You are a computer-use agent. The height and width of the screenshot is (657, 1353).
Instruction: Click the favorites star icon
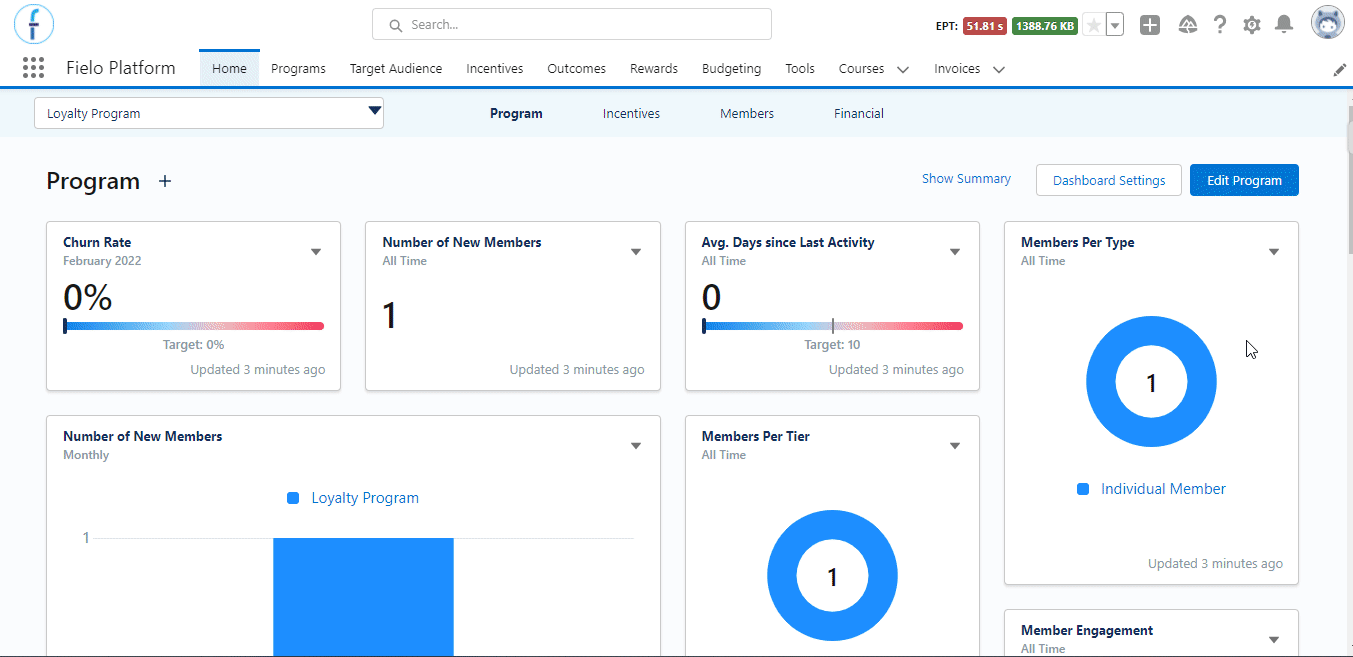(1093, 25)
